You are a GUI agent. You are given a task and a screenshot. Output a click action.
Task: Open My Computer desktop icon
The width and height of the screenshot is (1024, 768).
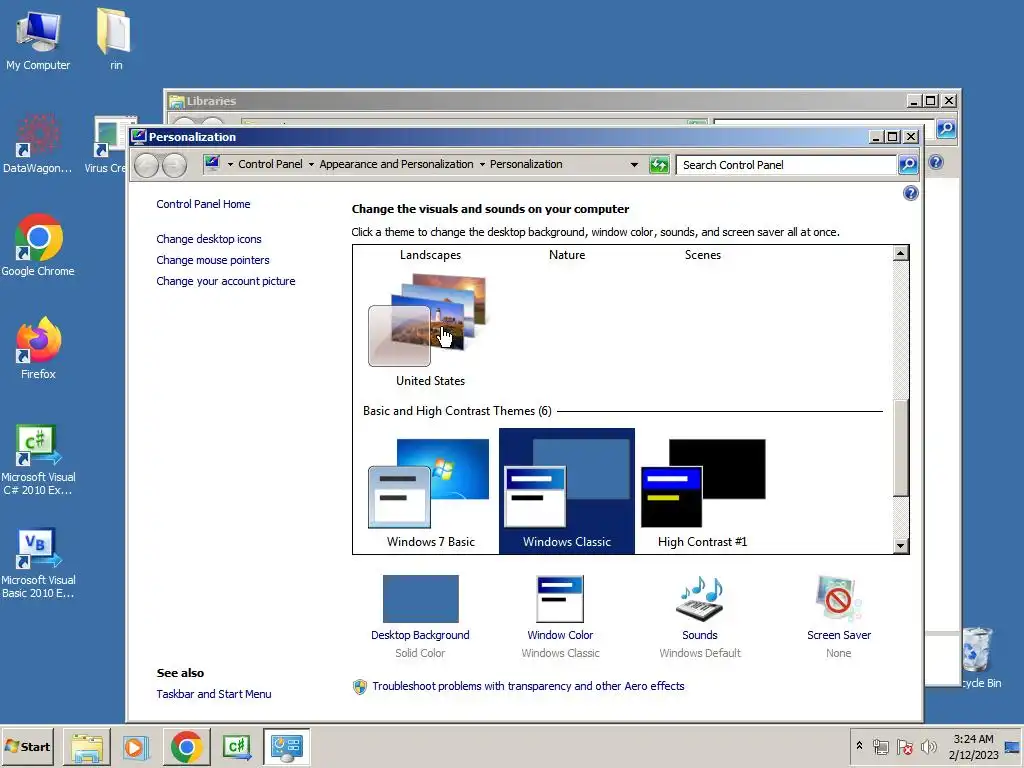click(38, 39)
